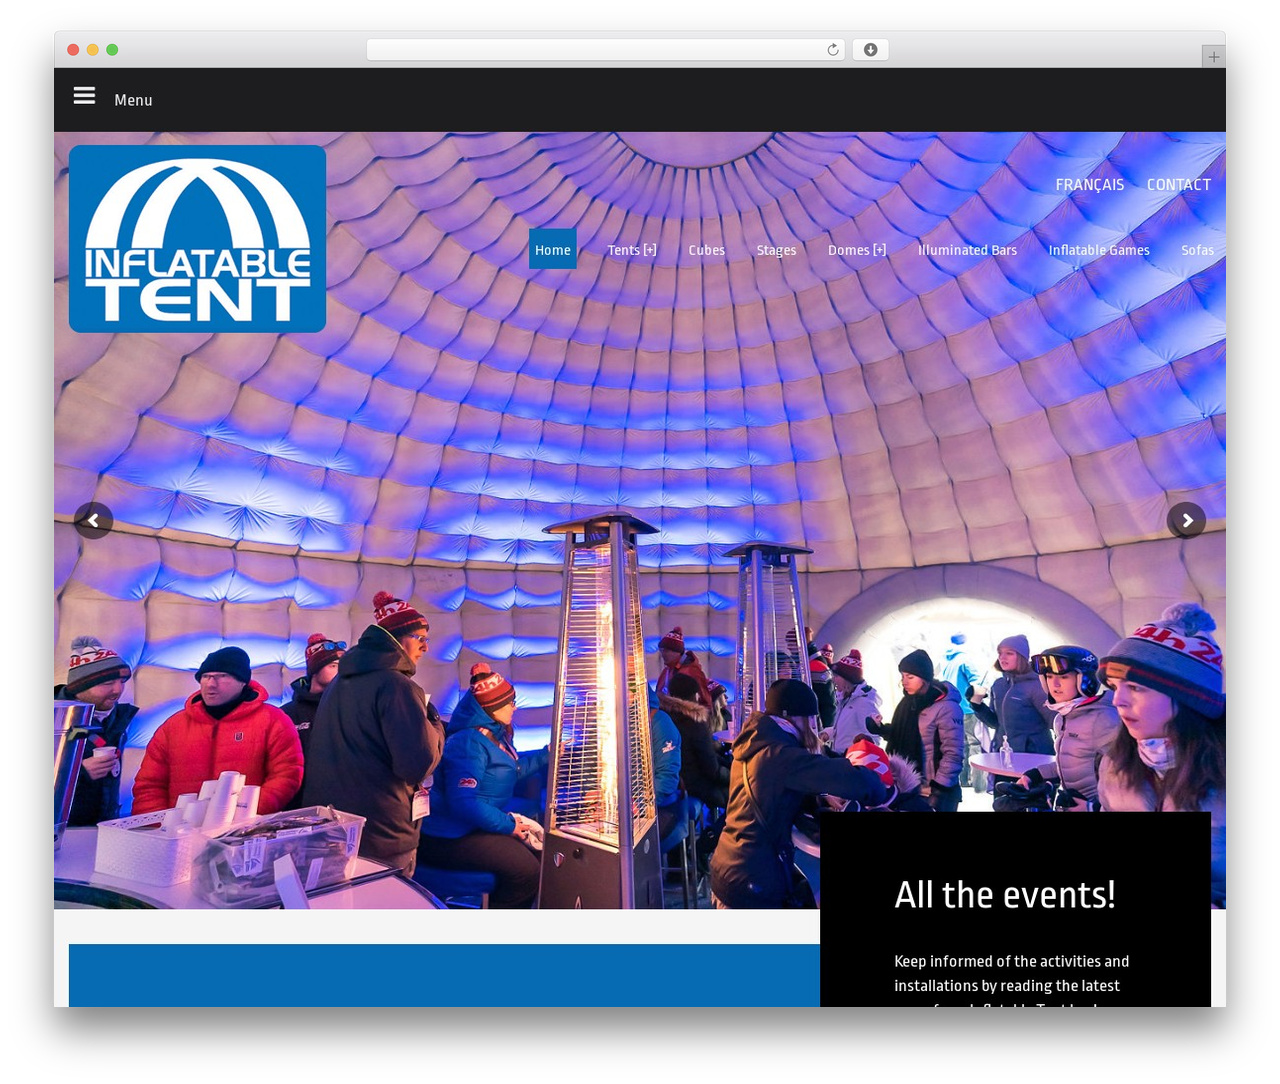Click the browser address bar

click(606, 50)
